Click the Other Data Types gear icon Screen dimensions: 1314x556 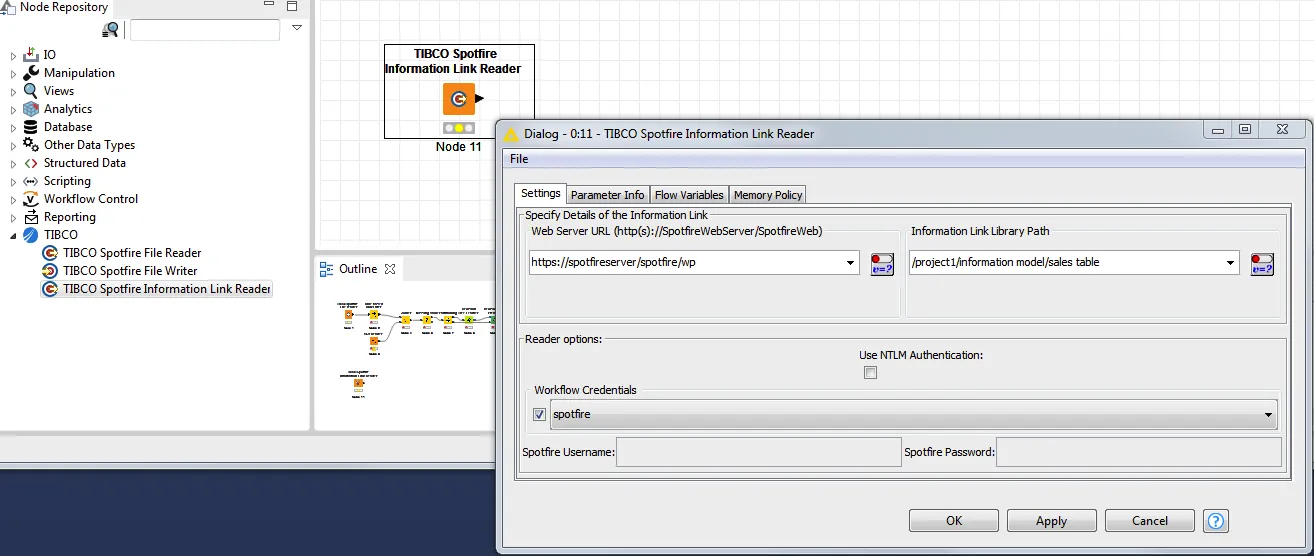coord(30,145)
